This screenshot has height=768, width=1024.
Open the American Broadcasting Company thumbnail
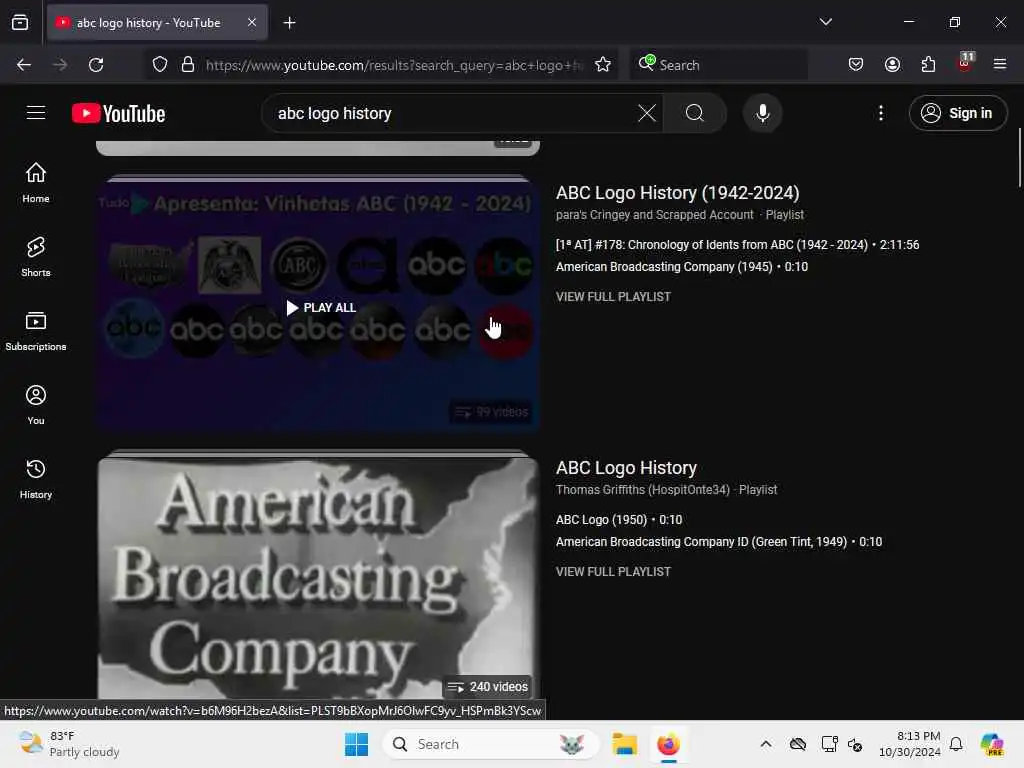tap(318, 578)
